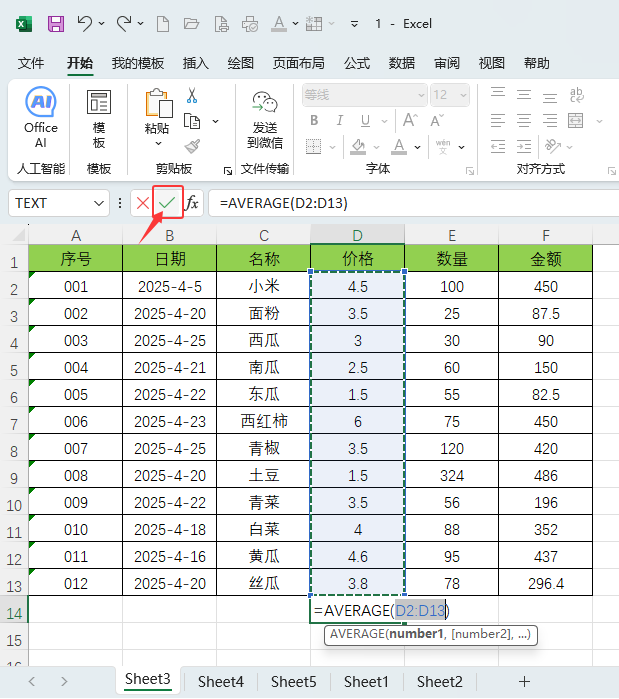The image size is (619, 699).
Task: Click the Merge and Center icon
Action: tap(576, 120)
